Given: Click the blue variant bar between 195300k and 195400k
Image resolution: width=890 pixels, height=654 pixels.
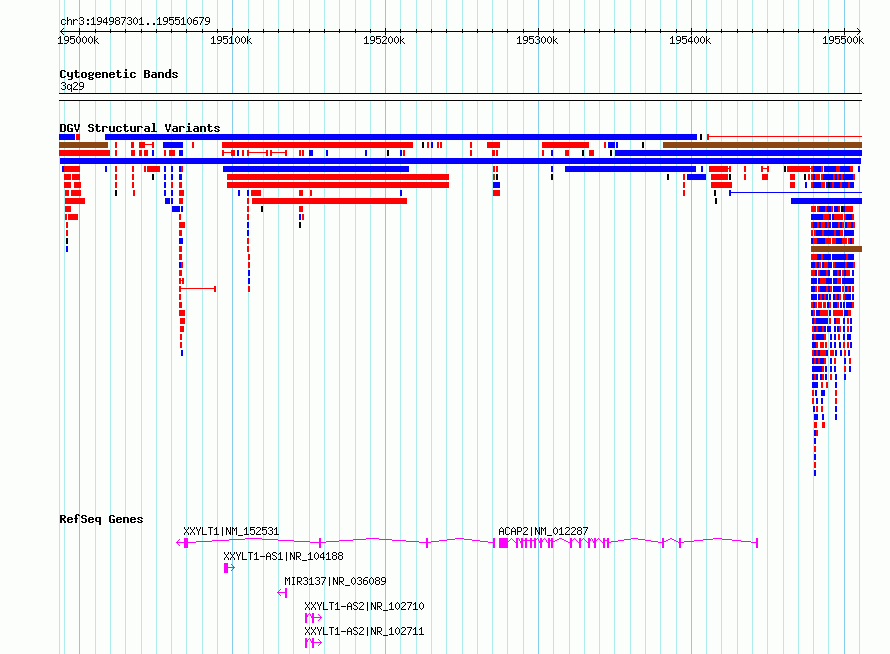Looking at the screenshot, I should (630, 169).
